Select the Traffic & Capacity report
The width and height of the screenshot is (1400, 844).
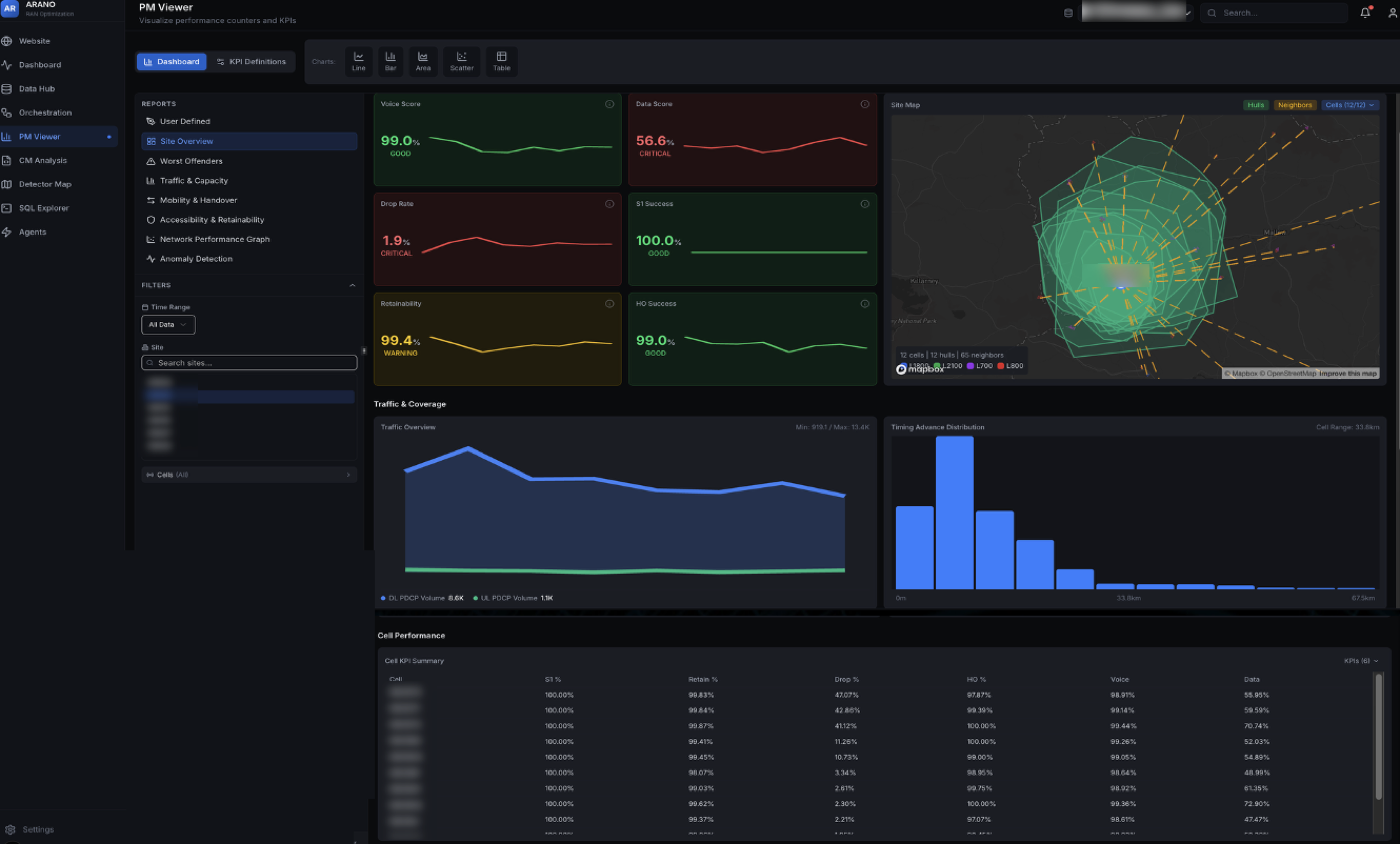tap(249, 181)
